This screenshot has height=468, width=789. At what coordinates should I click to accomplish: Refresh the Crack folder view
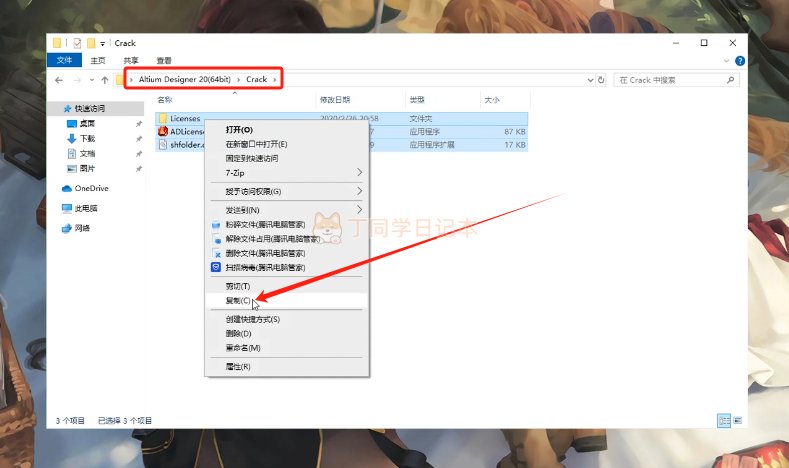[x=601, y=80]
